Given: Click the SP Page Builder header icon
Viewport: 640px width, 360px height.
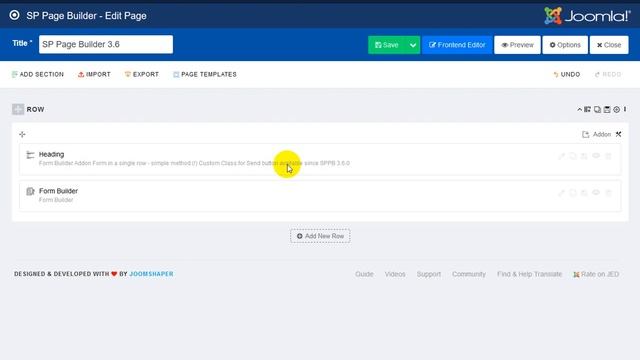Looking at the screenshot, I should [x=14, y=16].
